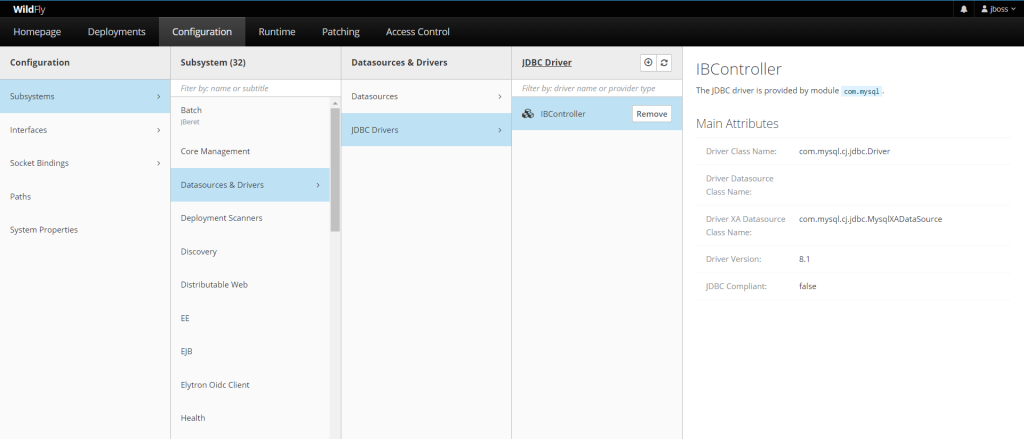
Task: Click subsystem list scroll-up arrow
Action: coord(335,103)
